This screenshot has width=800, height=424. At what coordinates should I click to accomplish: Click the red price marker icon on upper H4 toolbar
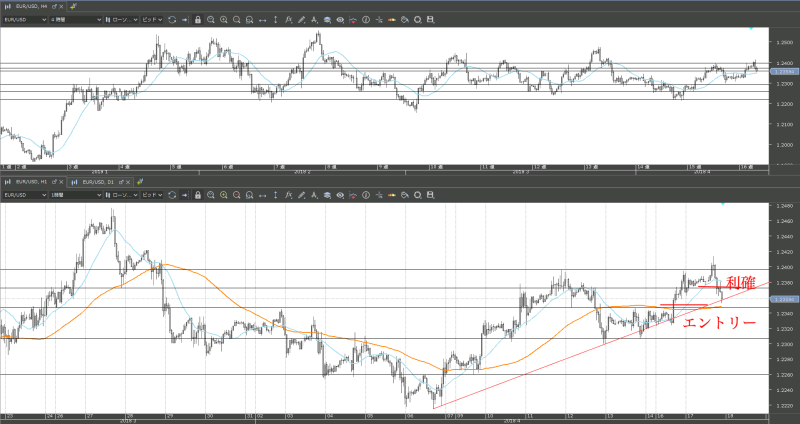click(353, 20)
